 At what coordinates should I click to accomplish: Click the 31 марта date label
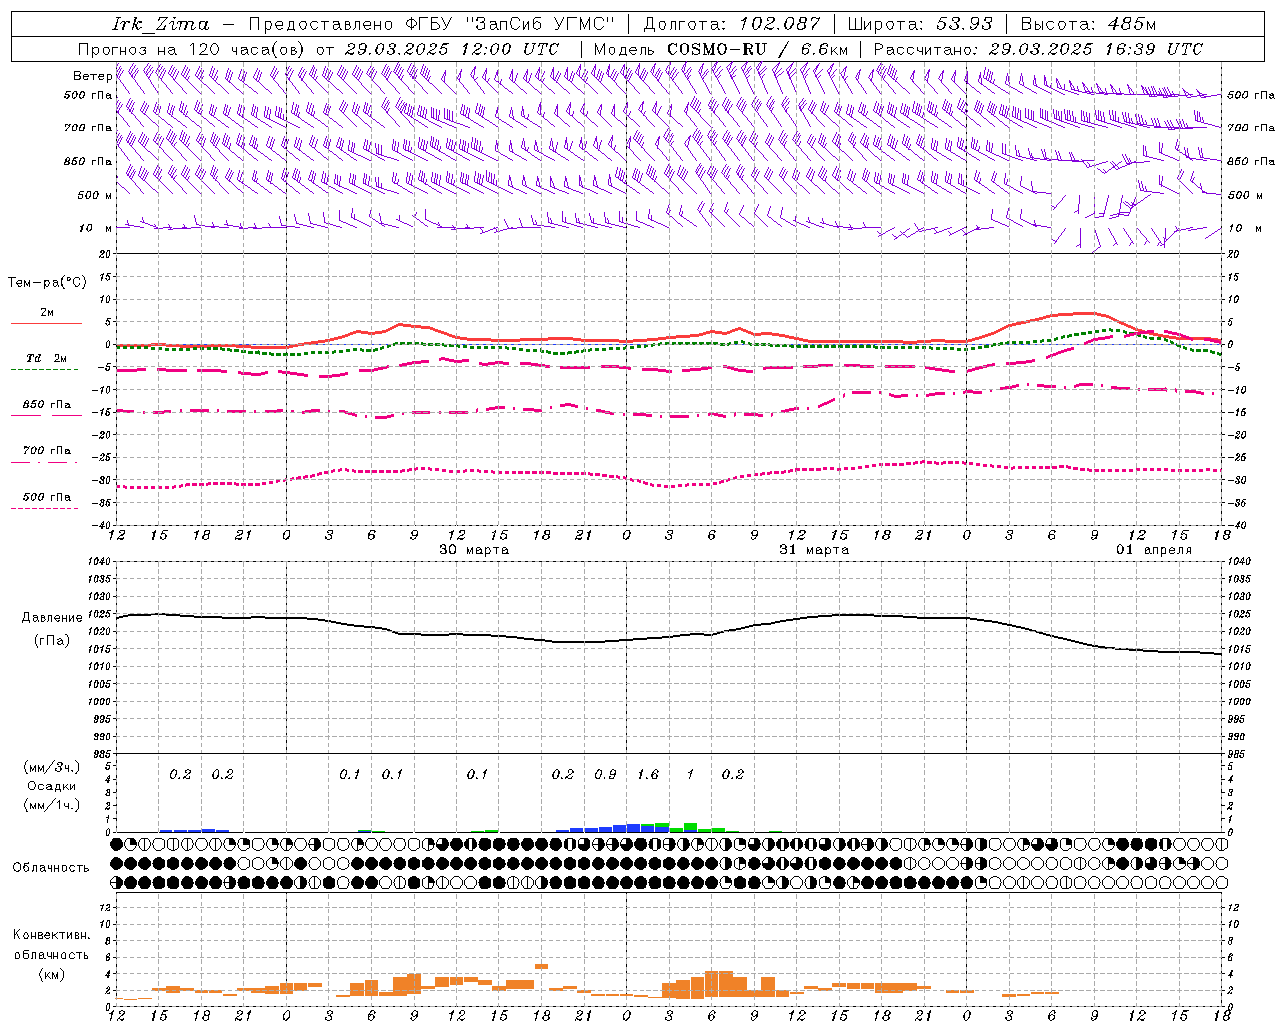814,550
